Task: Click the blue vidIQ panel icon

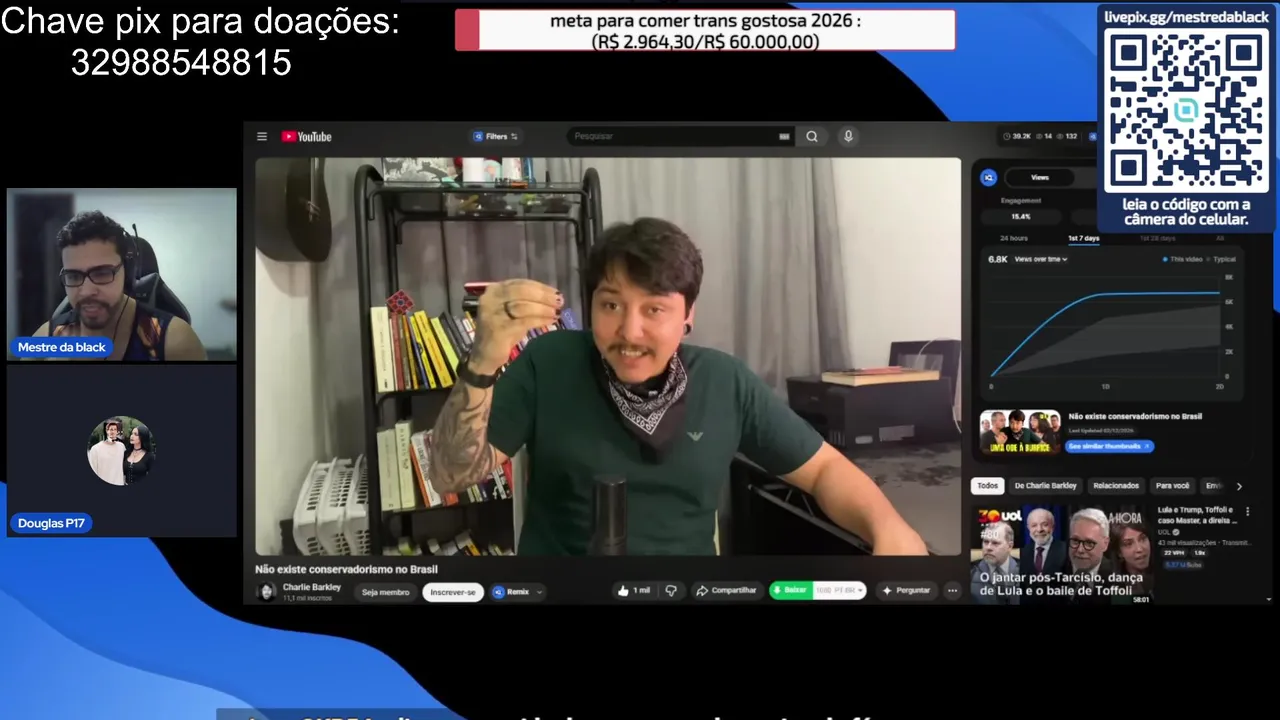Action: tap(989, 178)
